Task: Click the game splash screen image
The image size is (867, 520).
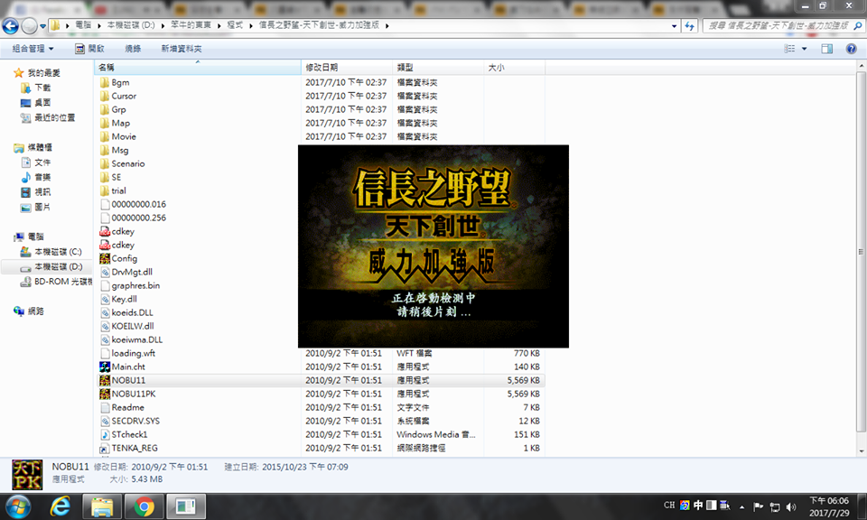Action: click(433, 246)
